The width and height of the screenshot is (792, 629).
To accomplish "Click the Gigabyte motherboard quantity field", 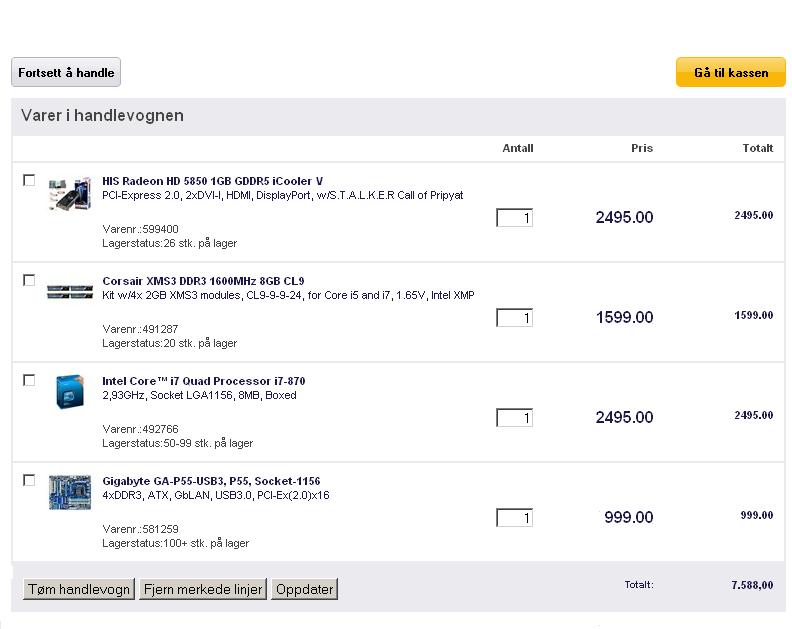I will click(x=514, y=518).
